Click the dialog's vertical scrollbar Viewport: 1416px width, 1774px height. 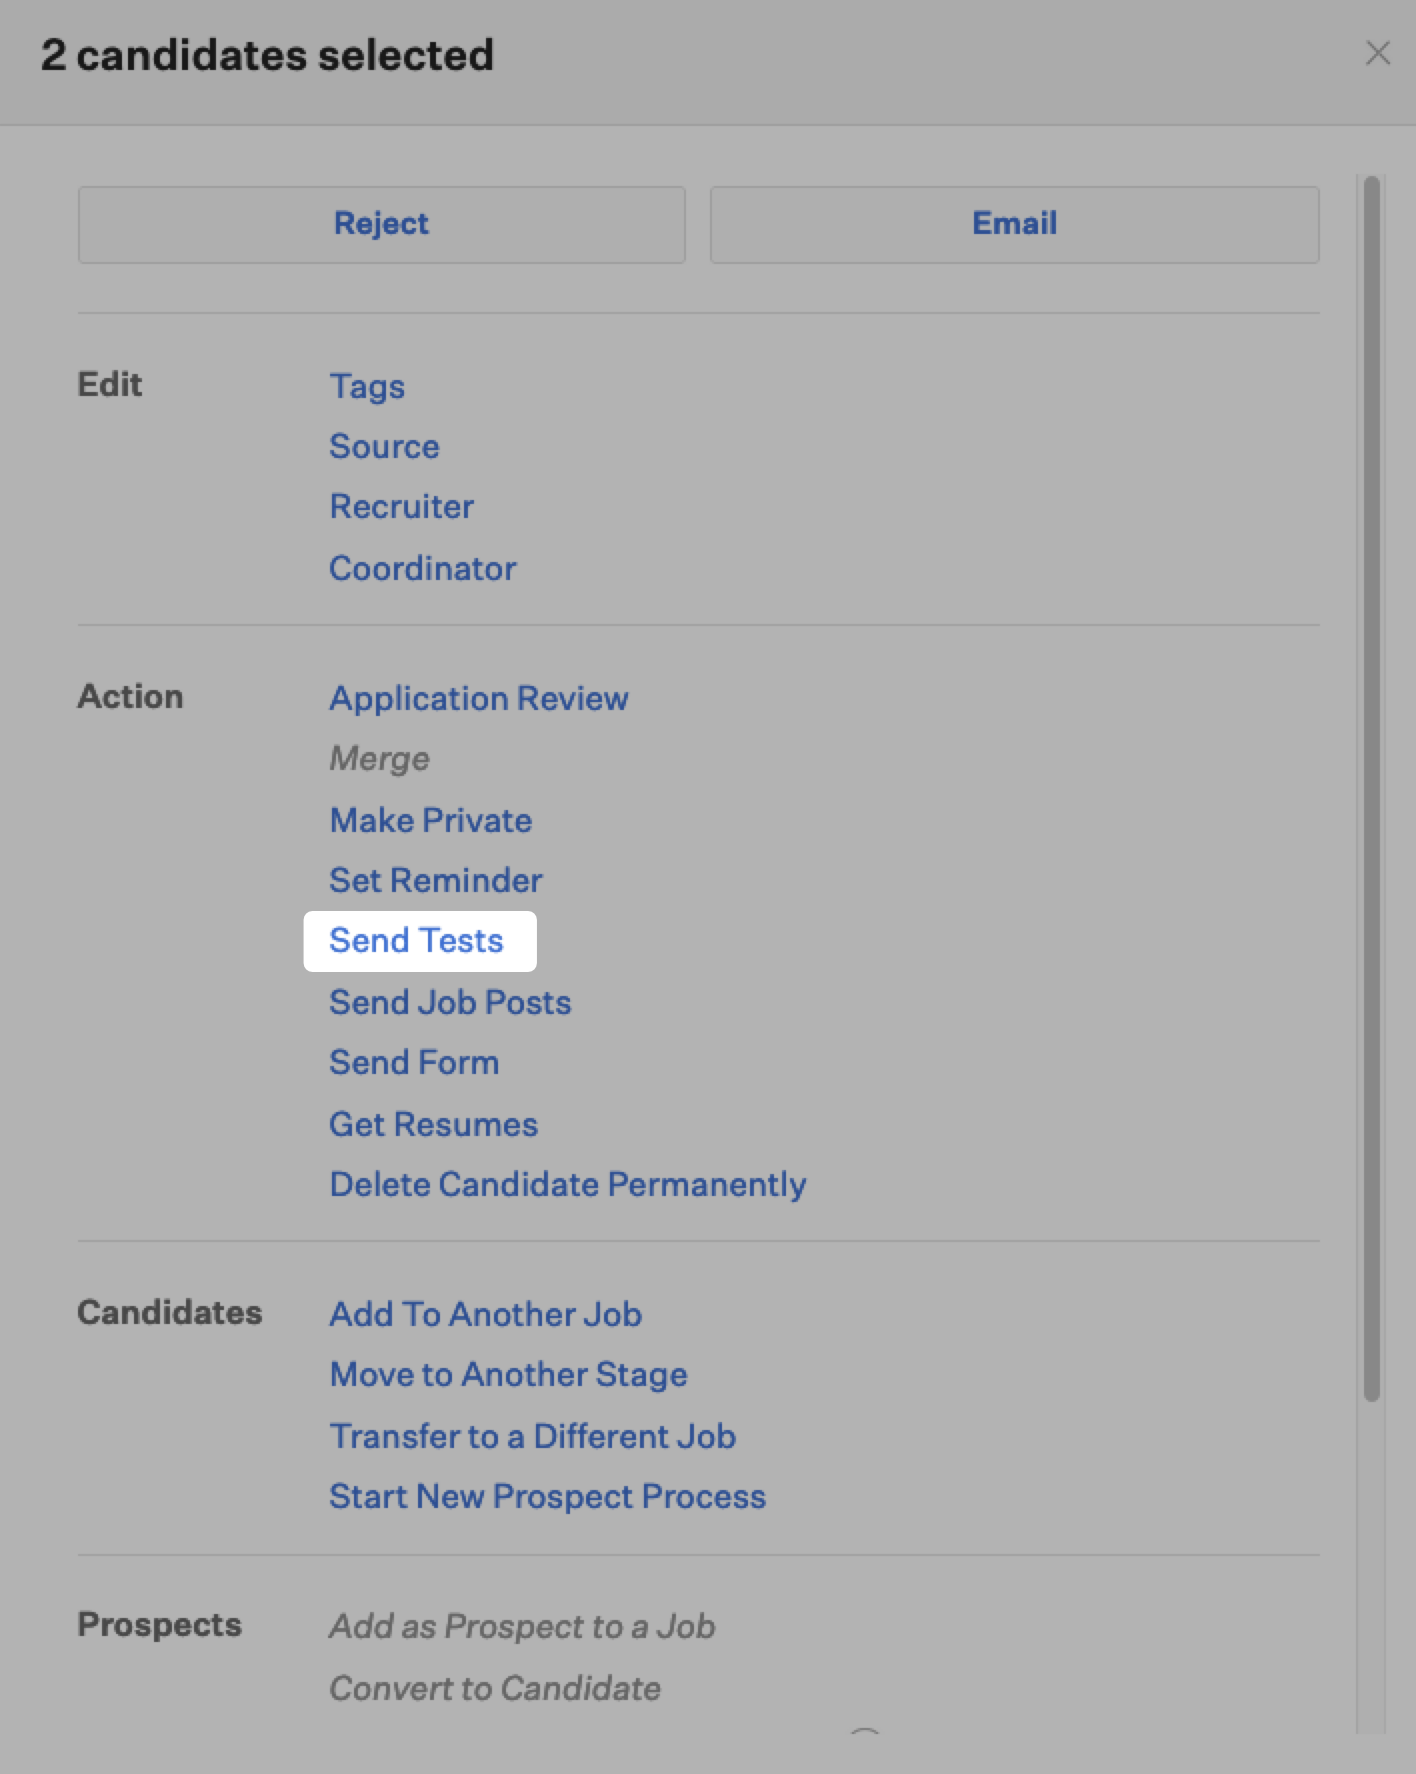click(1371, 788)
